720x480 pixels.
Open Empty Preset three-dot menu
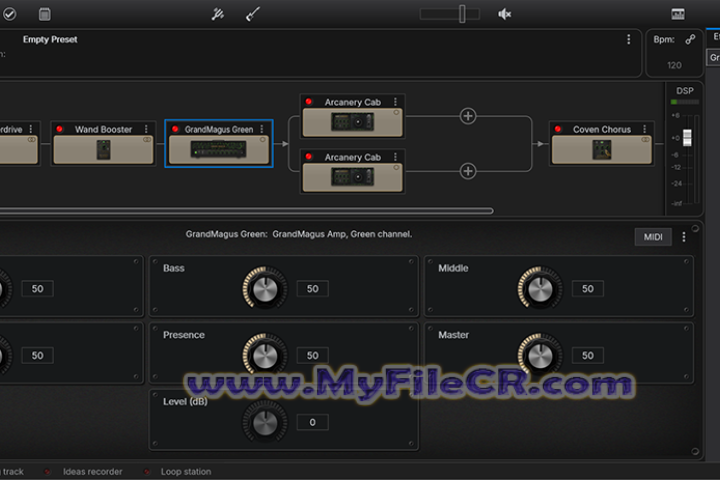pyautogui.click(x=629, y=40)
